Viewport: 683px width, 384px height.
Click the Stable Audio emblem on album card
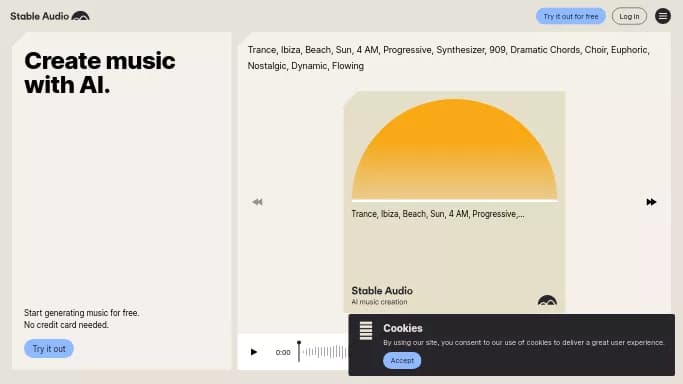click(547, 300)
